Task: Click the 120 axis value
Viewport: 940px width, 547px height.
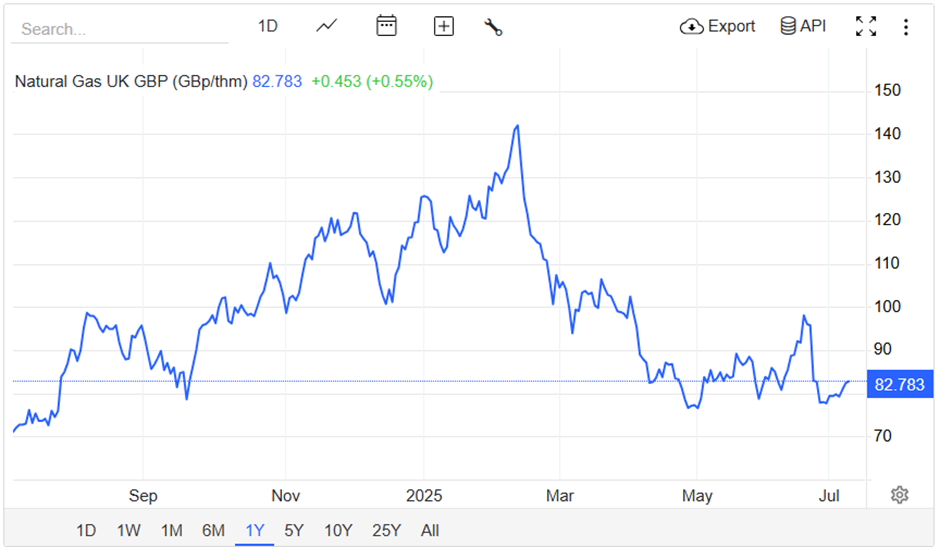Action: coord(887,220)
